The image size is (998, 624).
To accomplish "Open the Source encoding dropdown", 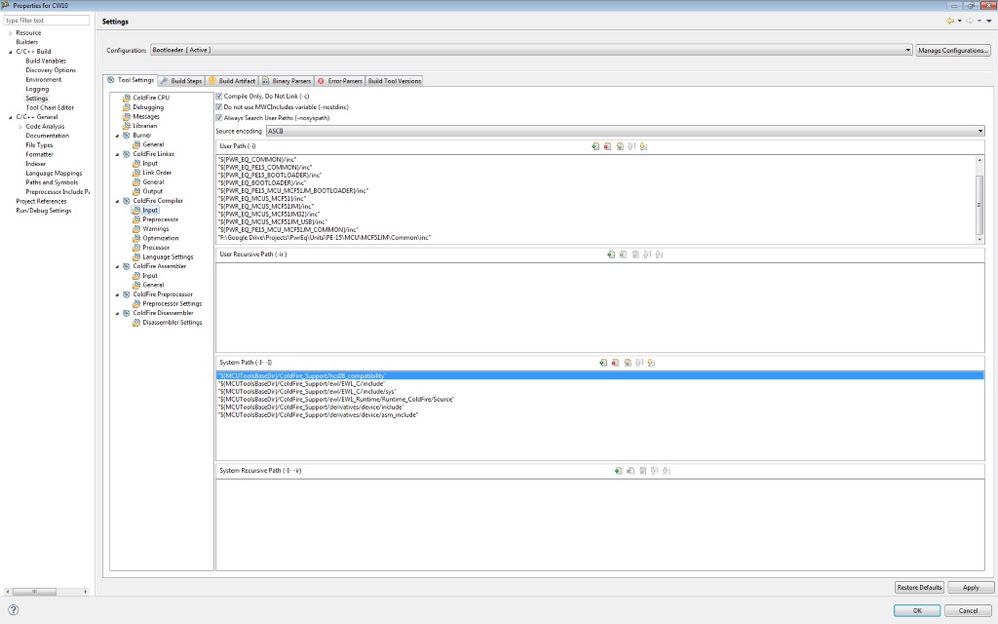I will tap(625, 131).
